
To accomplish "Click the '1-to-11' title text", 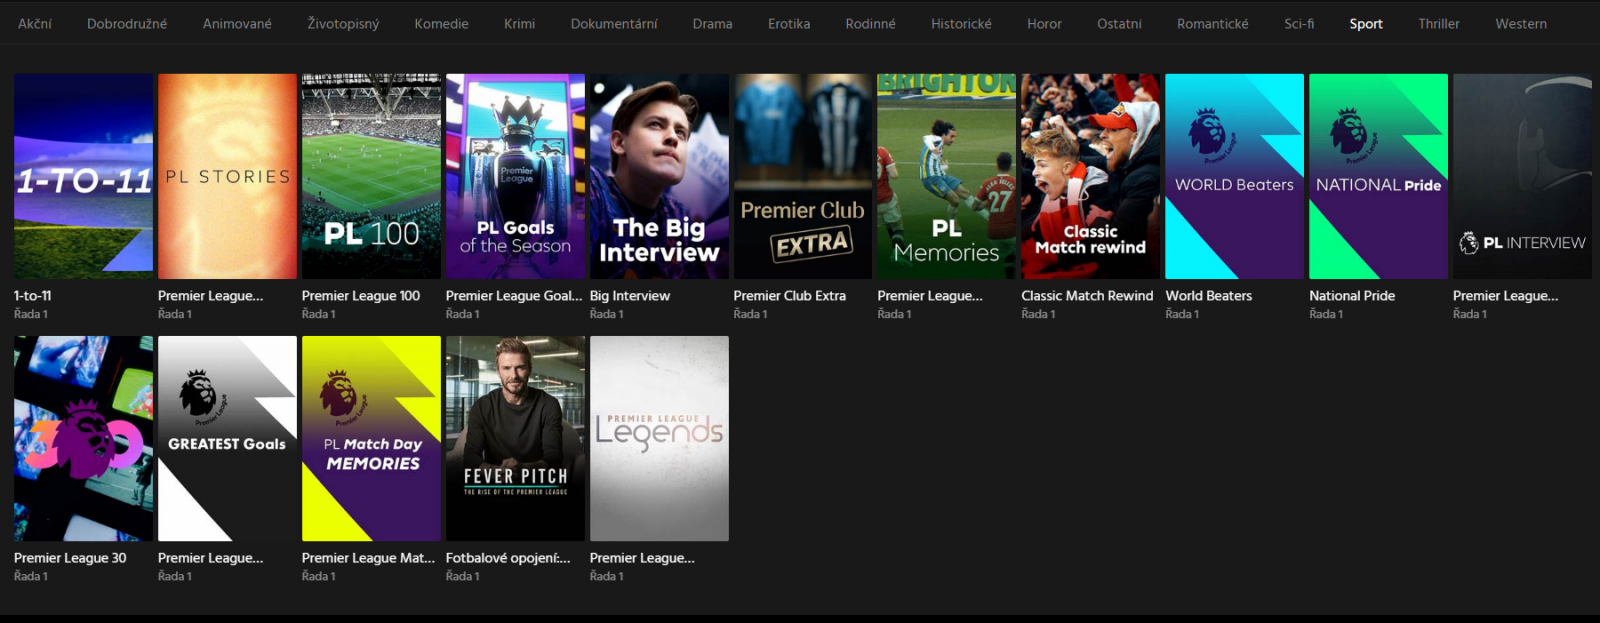I will (x=33, y=296).
